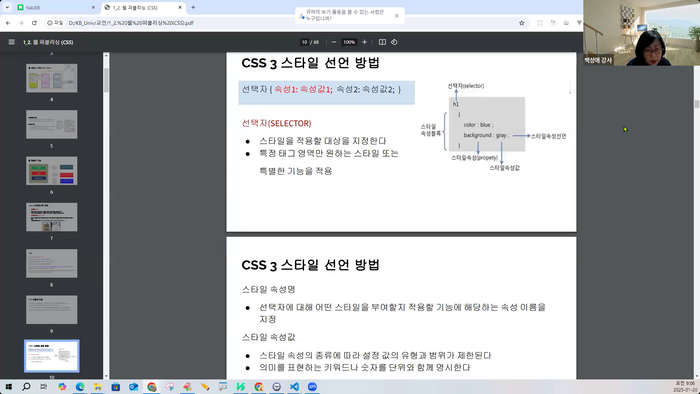Edit the PDF page number field

coord(304,42)
